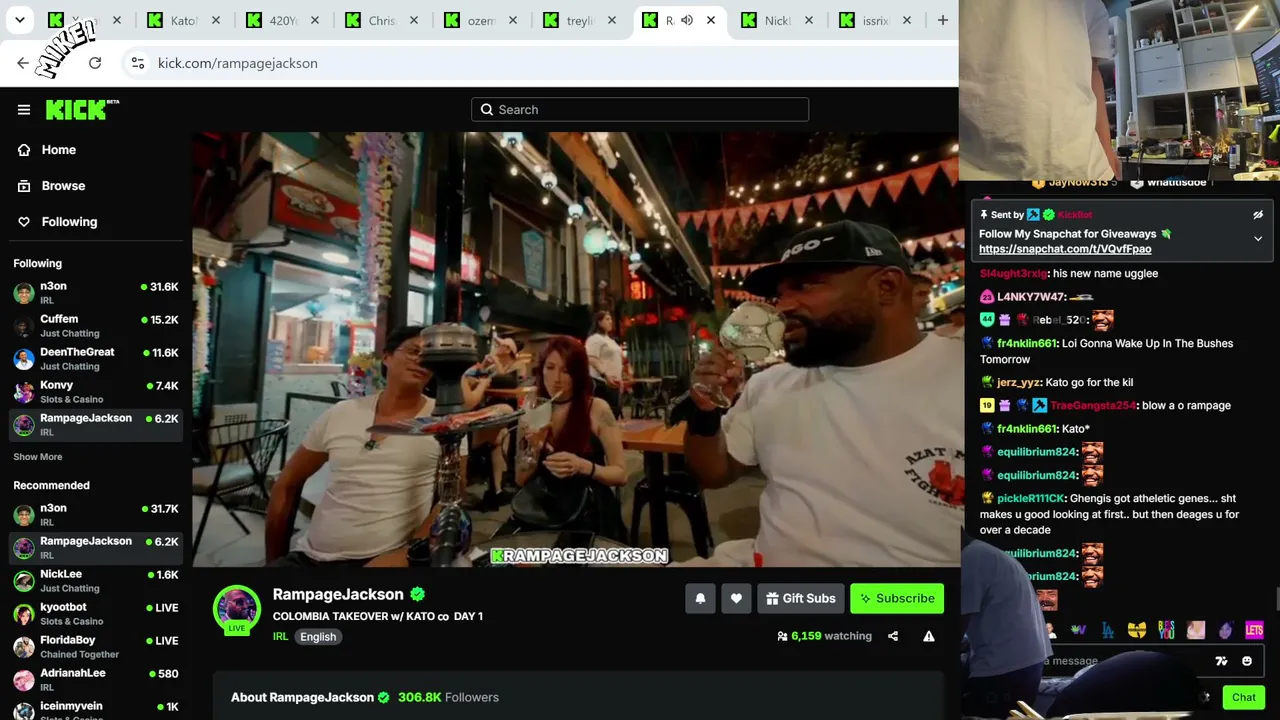This screenshot has height=720, width=1280.
Task: Click username jerz_yyz in chat
Action: pos(1019,382)
